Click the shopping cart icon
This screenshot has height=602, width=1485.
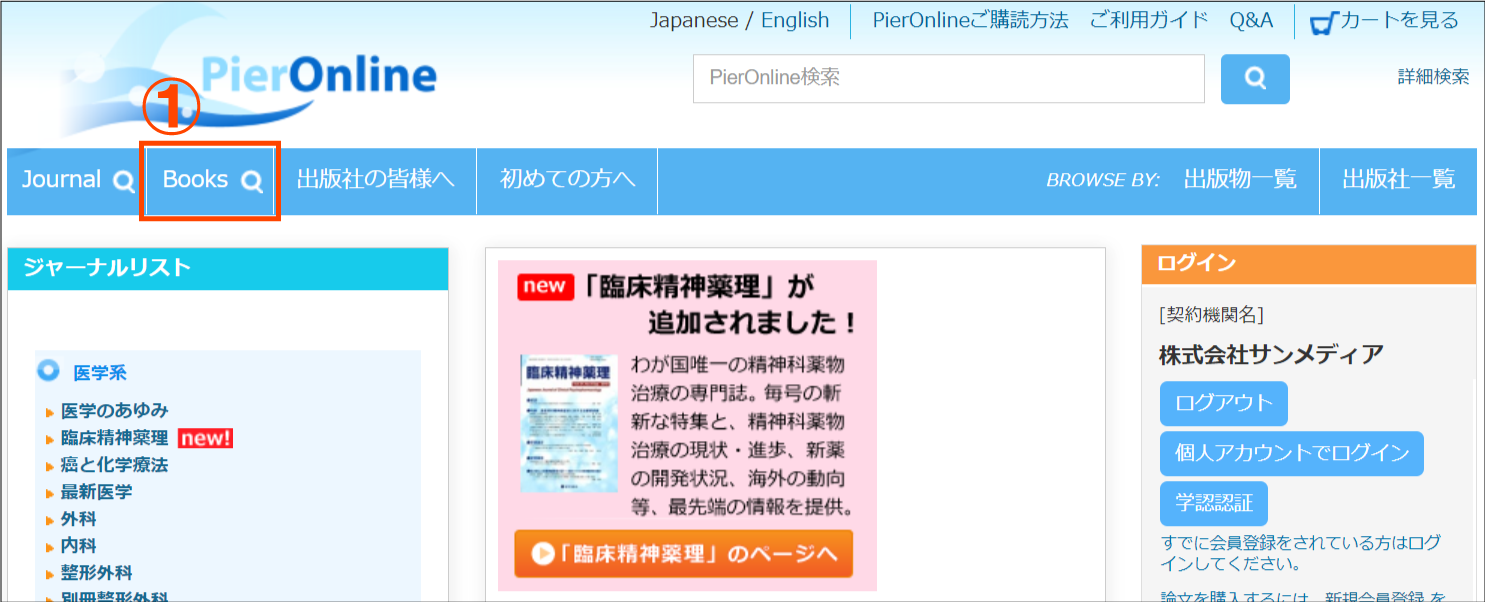click(1323, 22)
